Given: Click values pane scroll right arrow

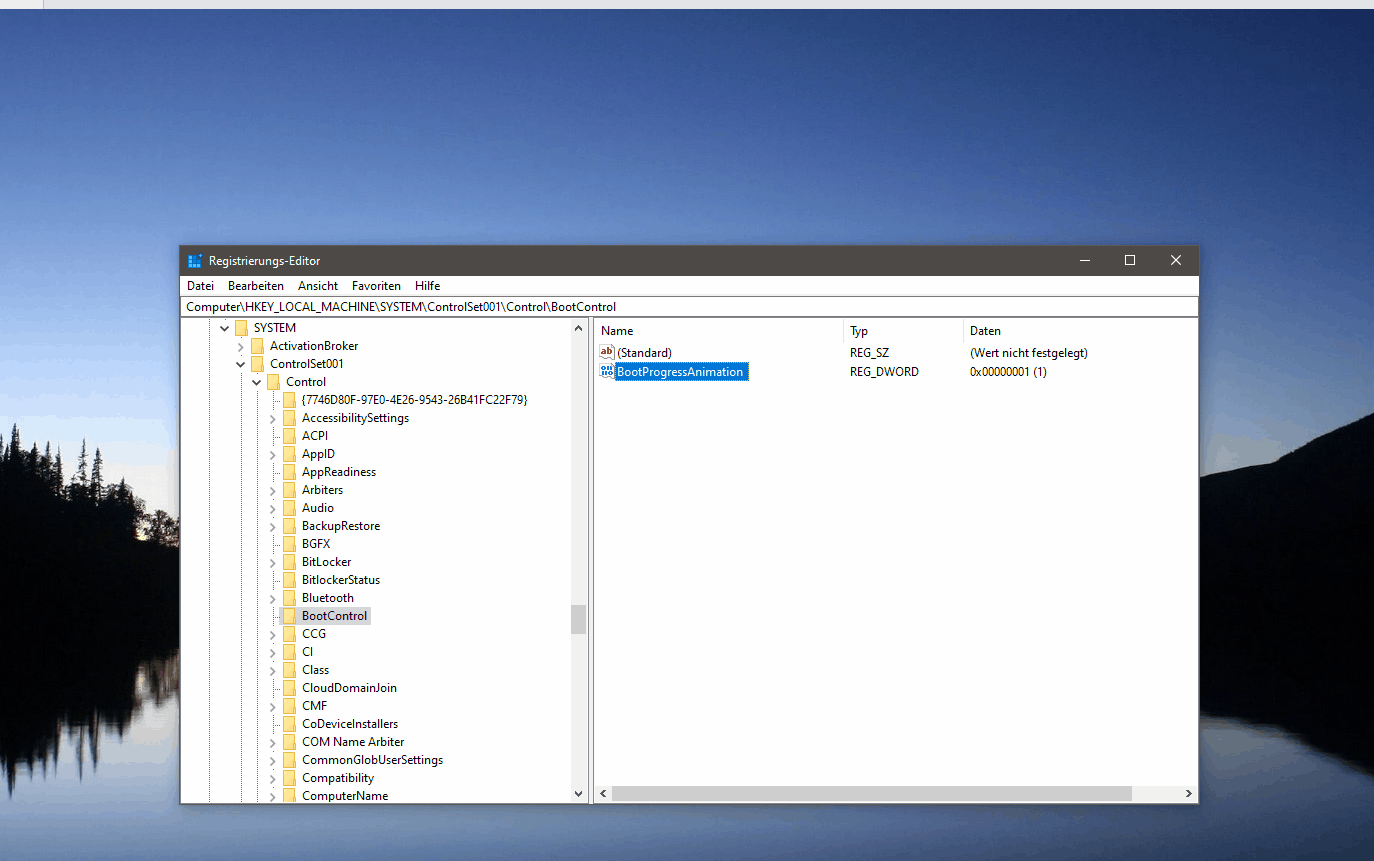Looking at the screenshot, I should point(1188,793).
